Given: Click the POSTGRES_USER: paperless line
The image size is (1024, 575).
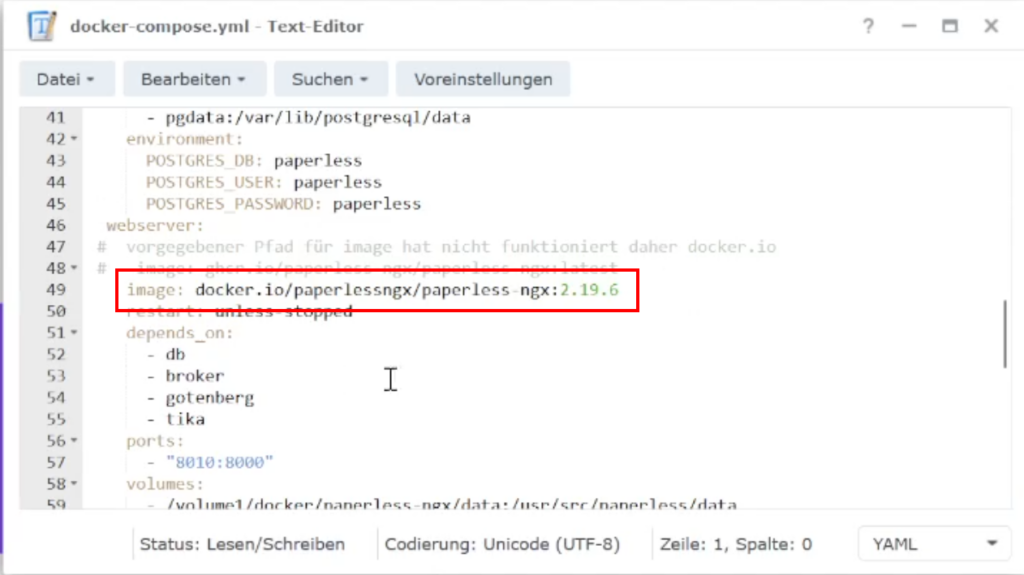Looking at the screenshot, I should tap(263, 182).
